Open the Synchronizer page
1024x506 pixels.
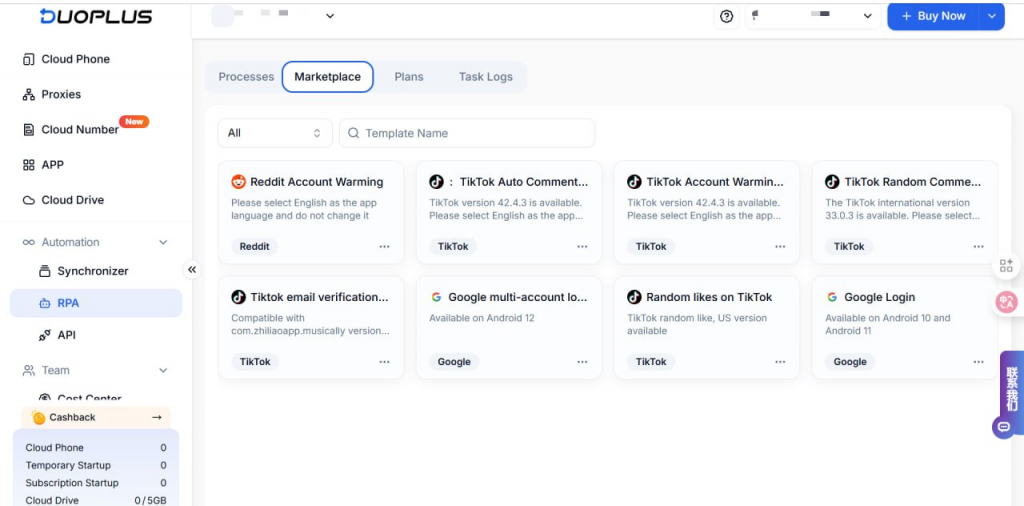point(92,271)
